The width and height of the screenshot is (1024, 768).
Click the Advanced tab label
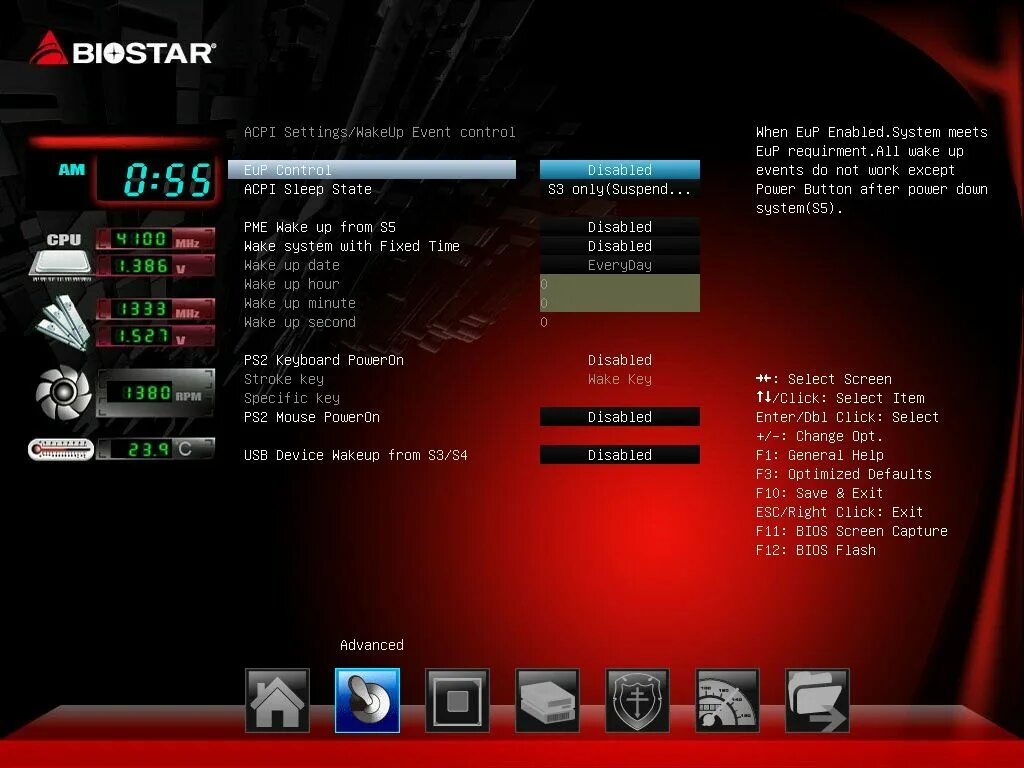point(372,645)
